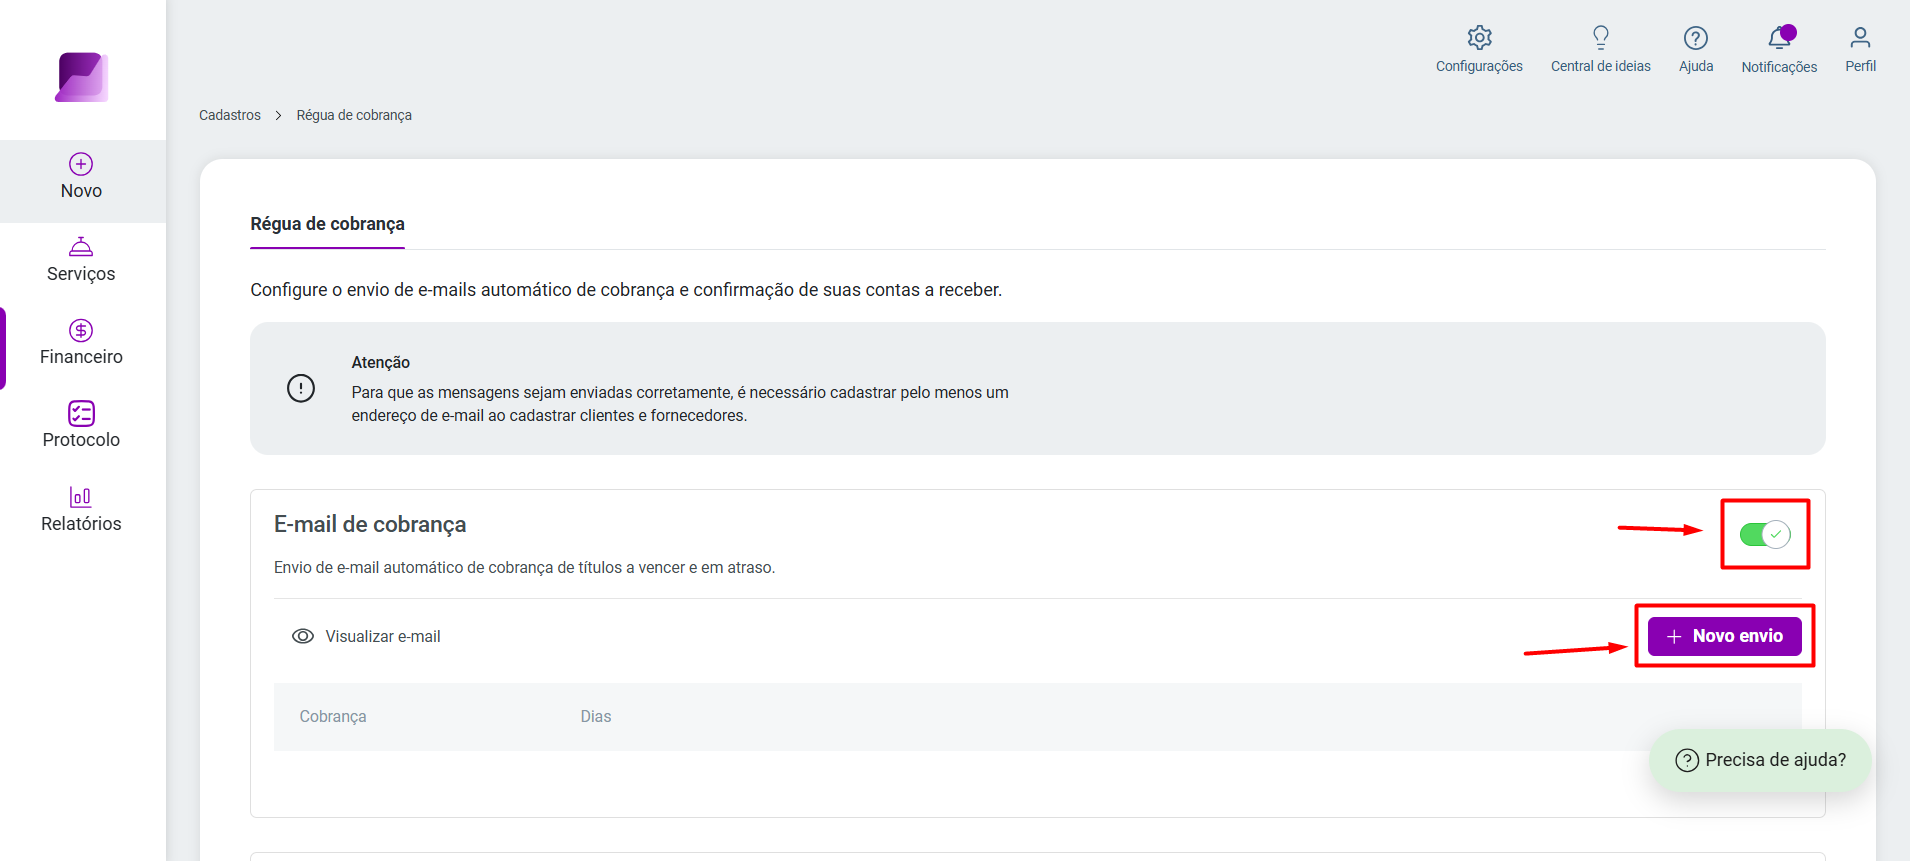Open the Serviços section in sidebar
The image size is (1910, 861).
pyautogui.click(x=81, y=260)
